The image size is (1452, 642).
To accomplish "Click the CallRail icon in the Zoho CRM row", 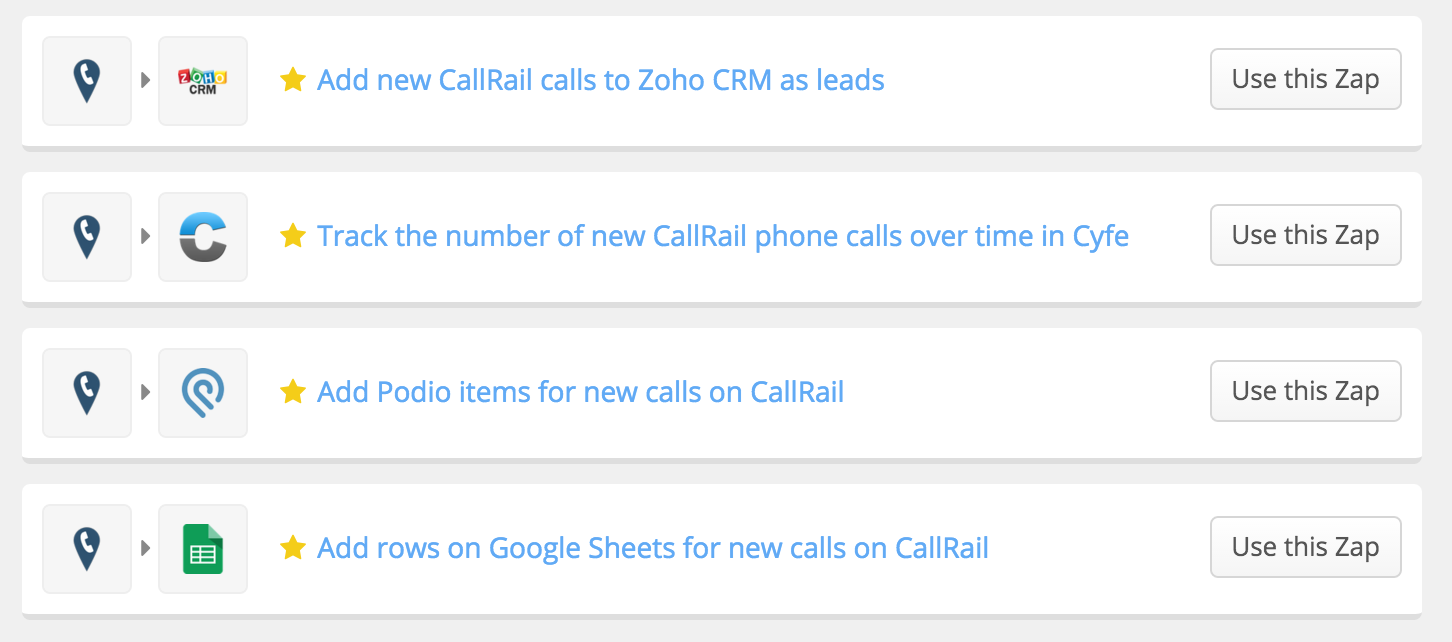I will tap(87, 81).
